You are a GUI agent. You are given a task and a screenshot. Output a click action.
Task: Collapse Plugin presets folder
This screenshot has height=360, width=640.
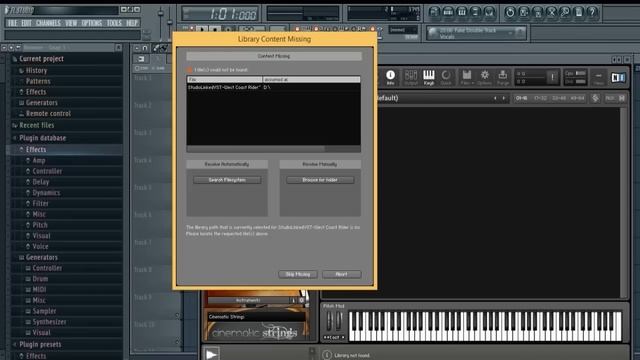(40, 344)
